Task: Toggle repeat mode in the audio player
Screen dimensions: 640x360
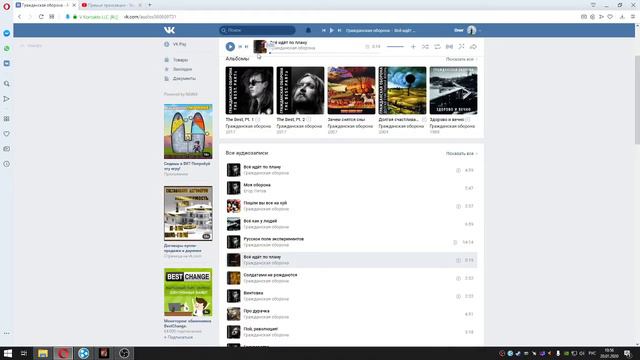Action: coord(437,47)
